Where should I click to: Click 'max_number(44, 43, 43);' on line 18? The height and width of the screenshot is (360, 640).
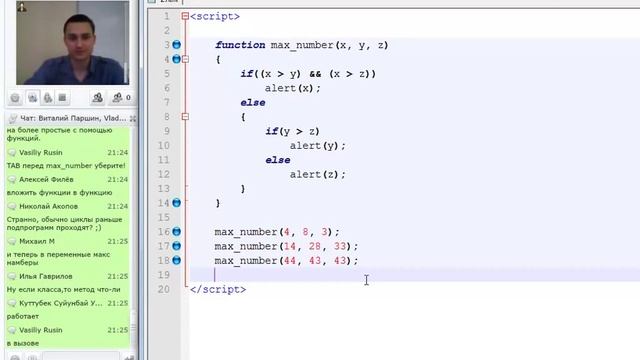pos(286,261)
